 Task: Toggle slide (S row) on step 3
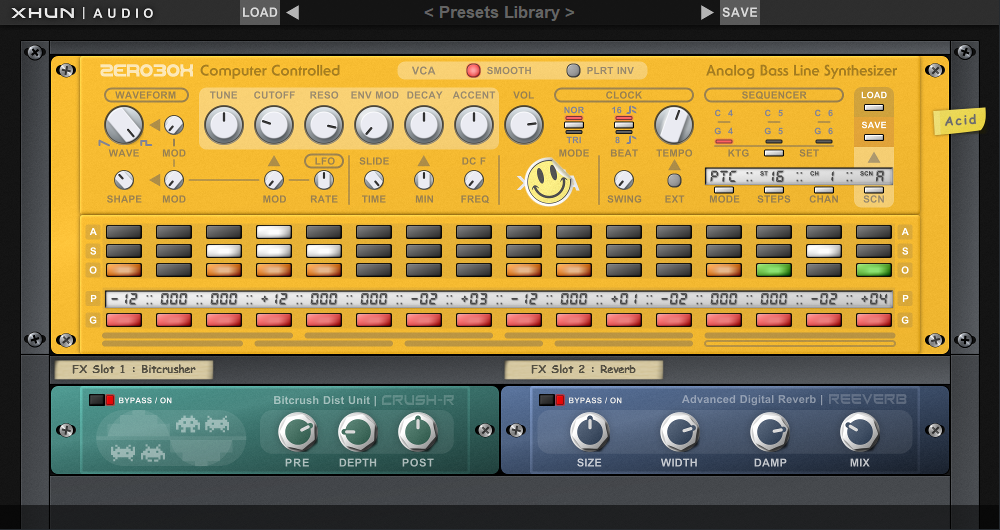[224, 251]
